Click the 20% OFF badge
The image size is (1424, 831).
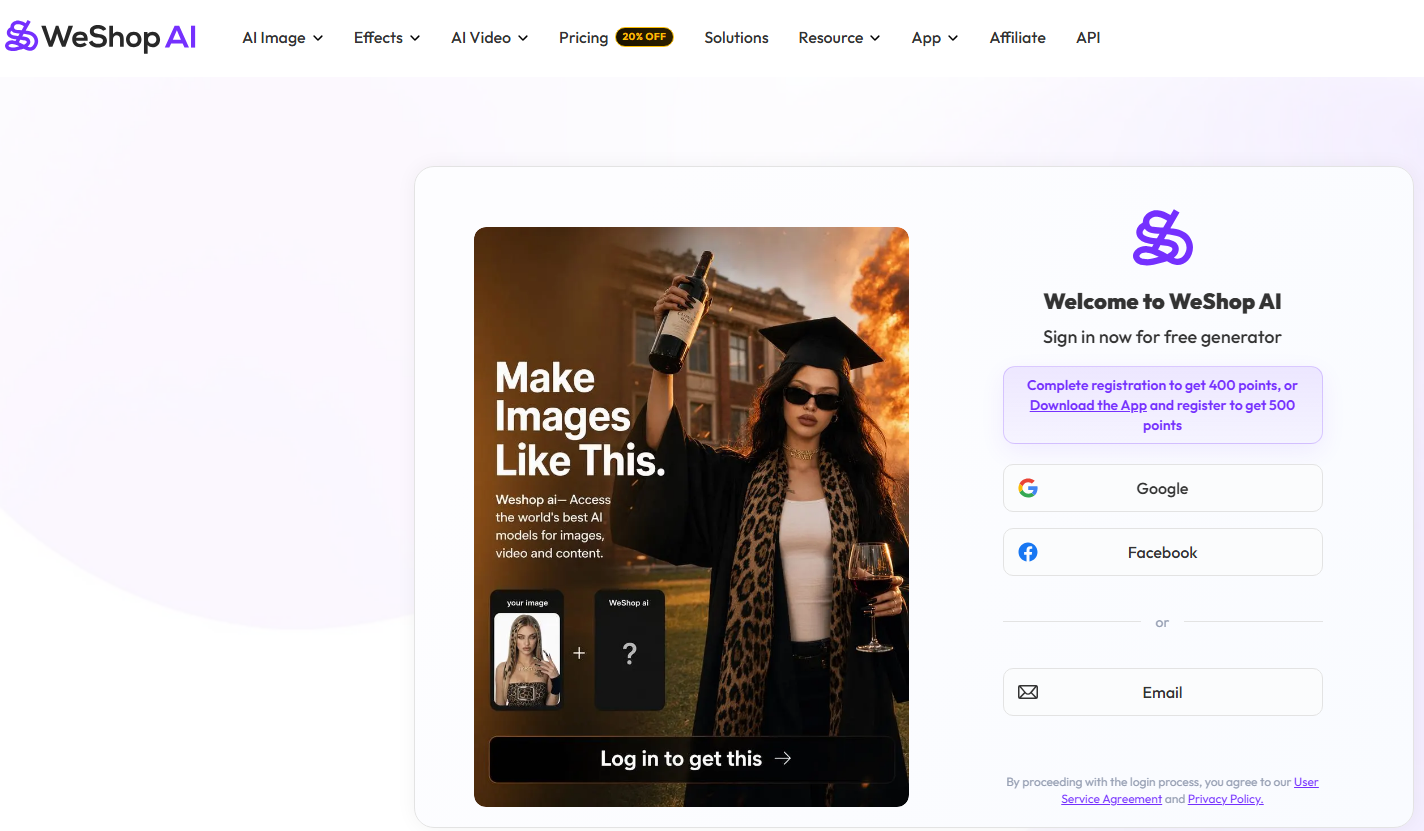[645, 37]
